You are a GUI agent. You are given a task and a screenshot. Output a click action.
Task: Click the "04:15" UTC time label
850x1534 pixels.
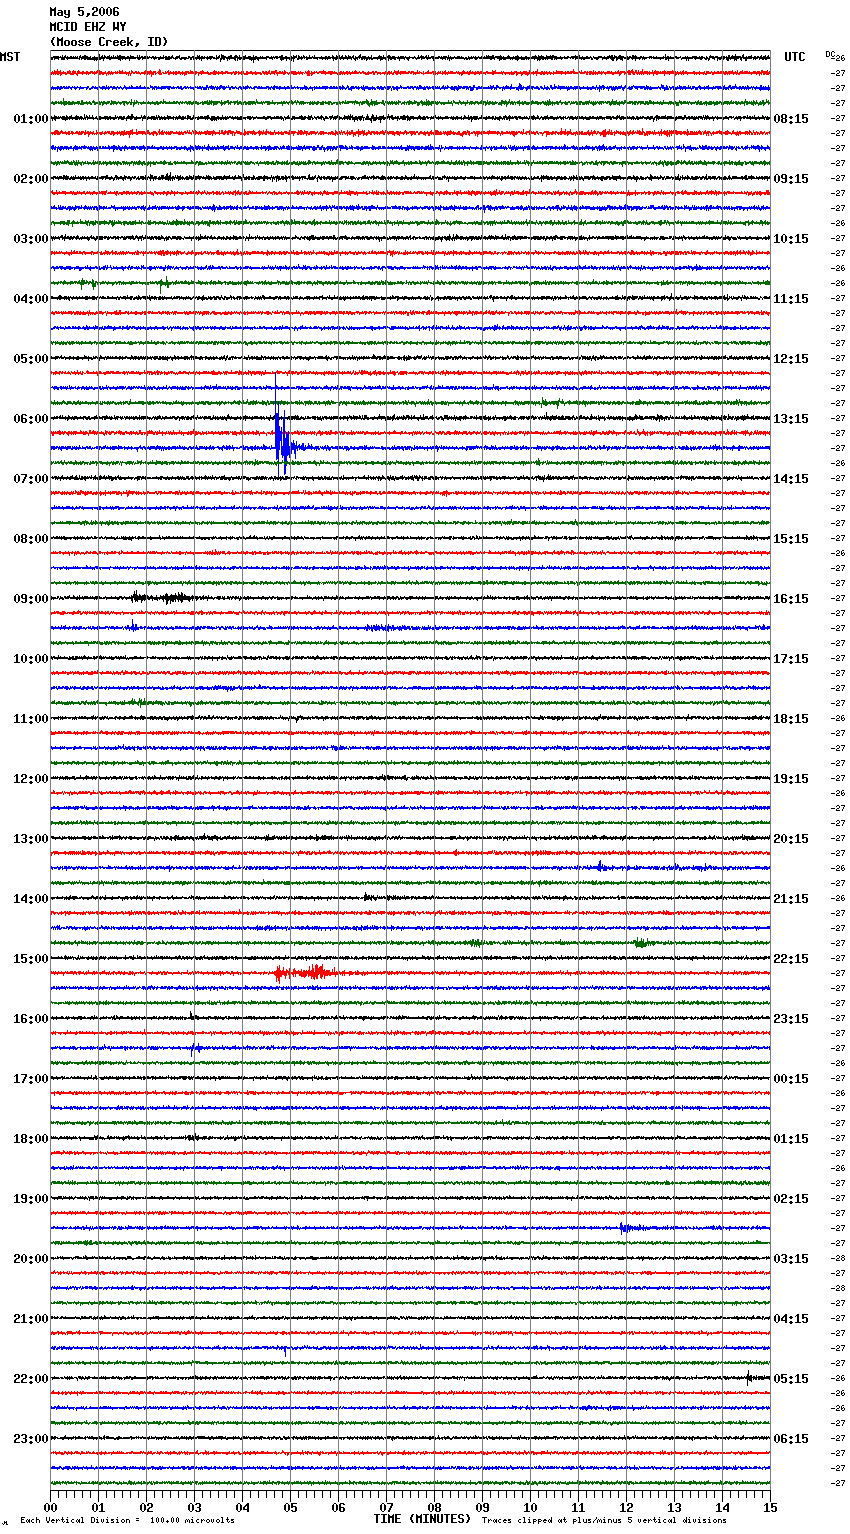tap(791, 1319)
